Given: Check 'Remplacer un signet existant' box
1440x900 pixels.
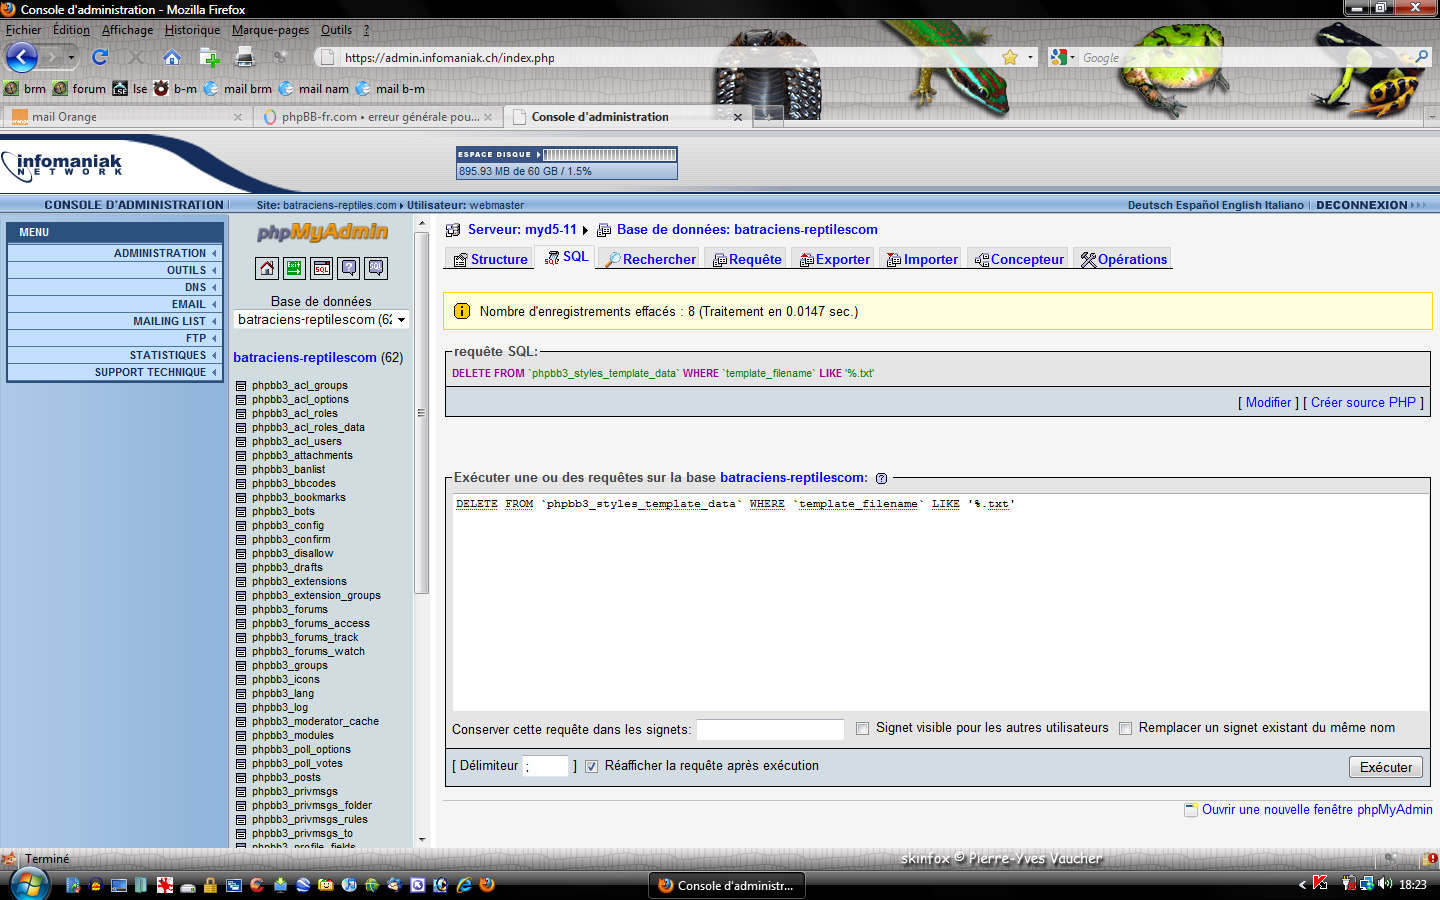Looking at the screenshot, I should click(1125, 729).
